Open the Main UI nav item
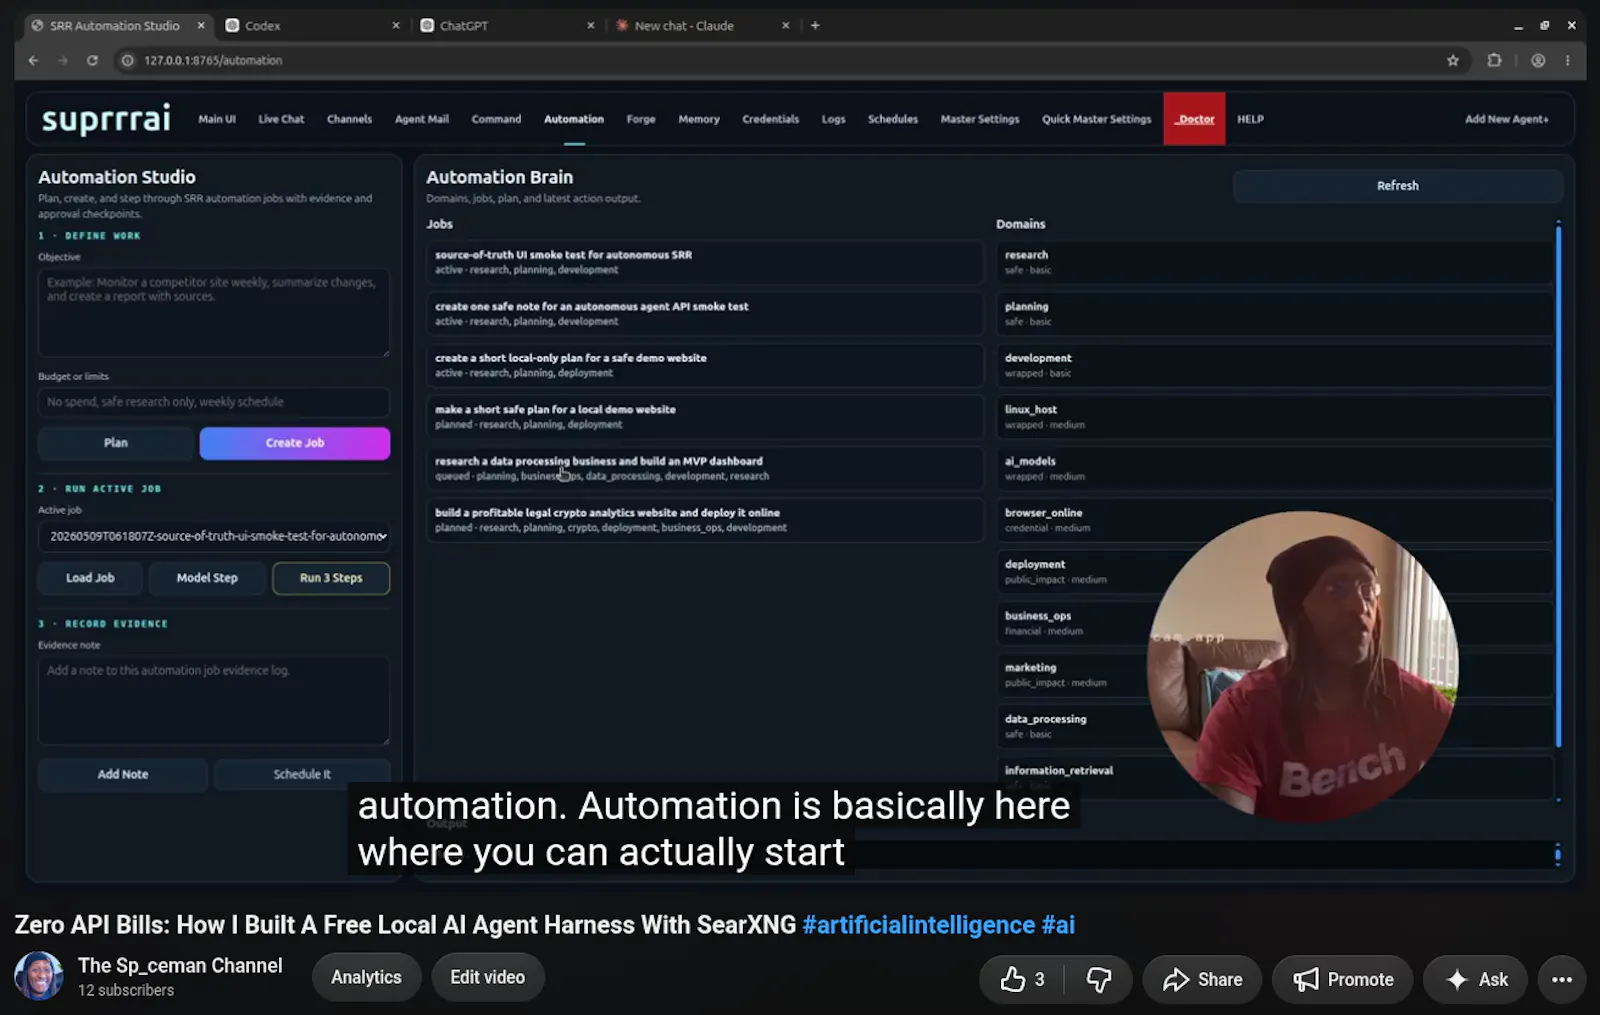The height and width of the screenshot is (1015, 1600). [x=217, y=119]
